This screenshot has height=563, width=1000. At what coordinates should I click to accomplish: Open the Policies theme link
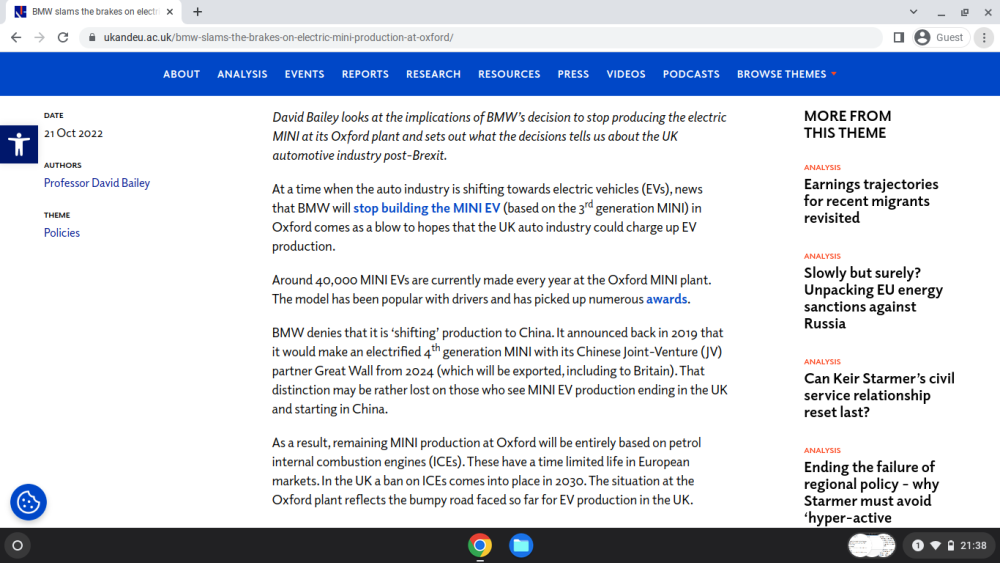coord(62,233)
